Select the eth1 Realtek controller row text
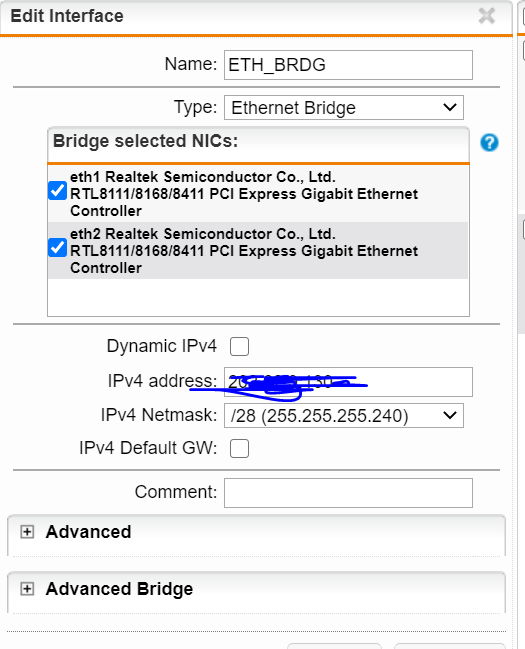This screenshot has height=649, width=525. point(244,194)
